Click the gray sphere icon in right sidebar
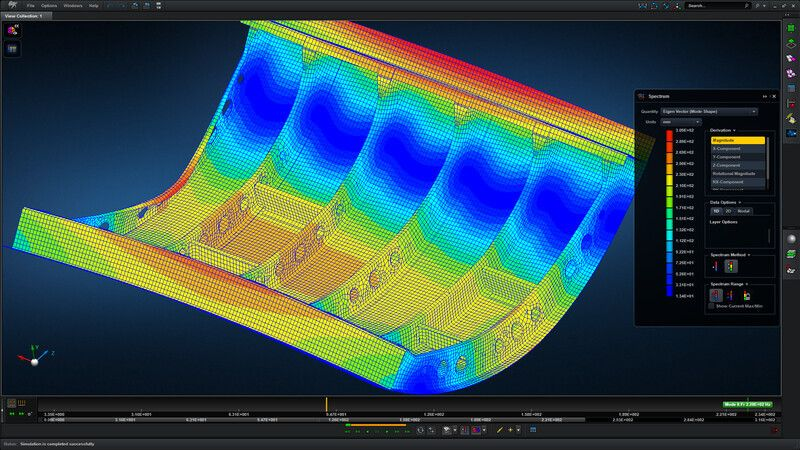800x450 pixels. click(790, 240)
